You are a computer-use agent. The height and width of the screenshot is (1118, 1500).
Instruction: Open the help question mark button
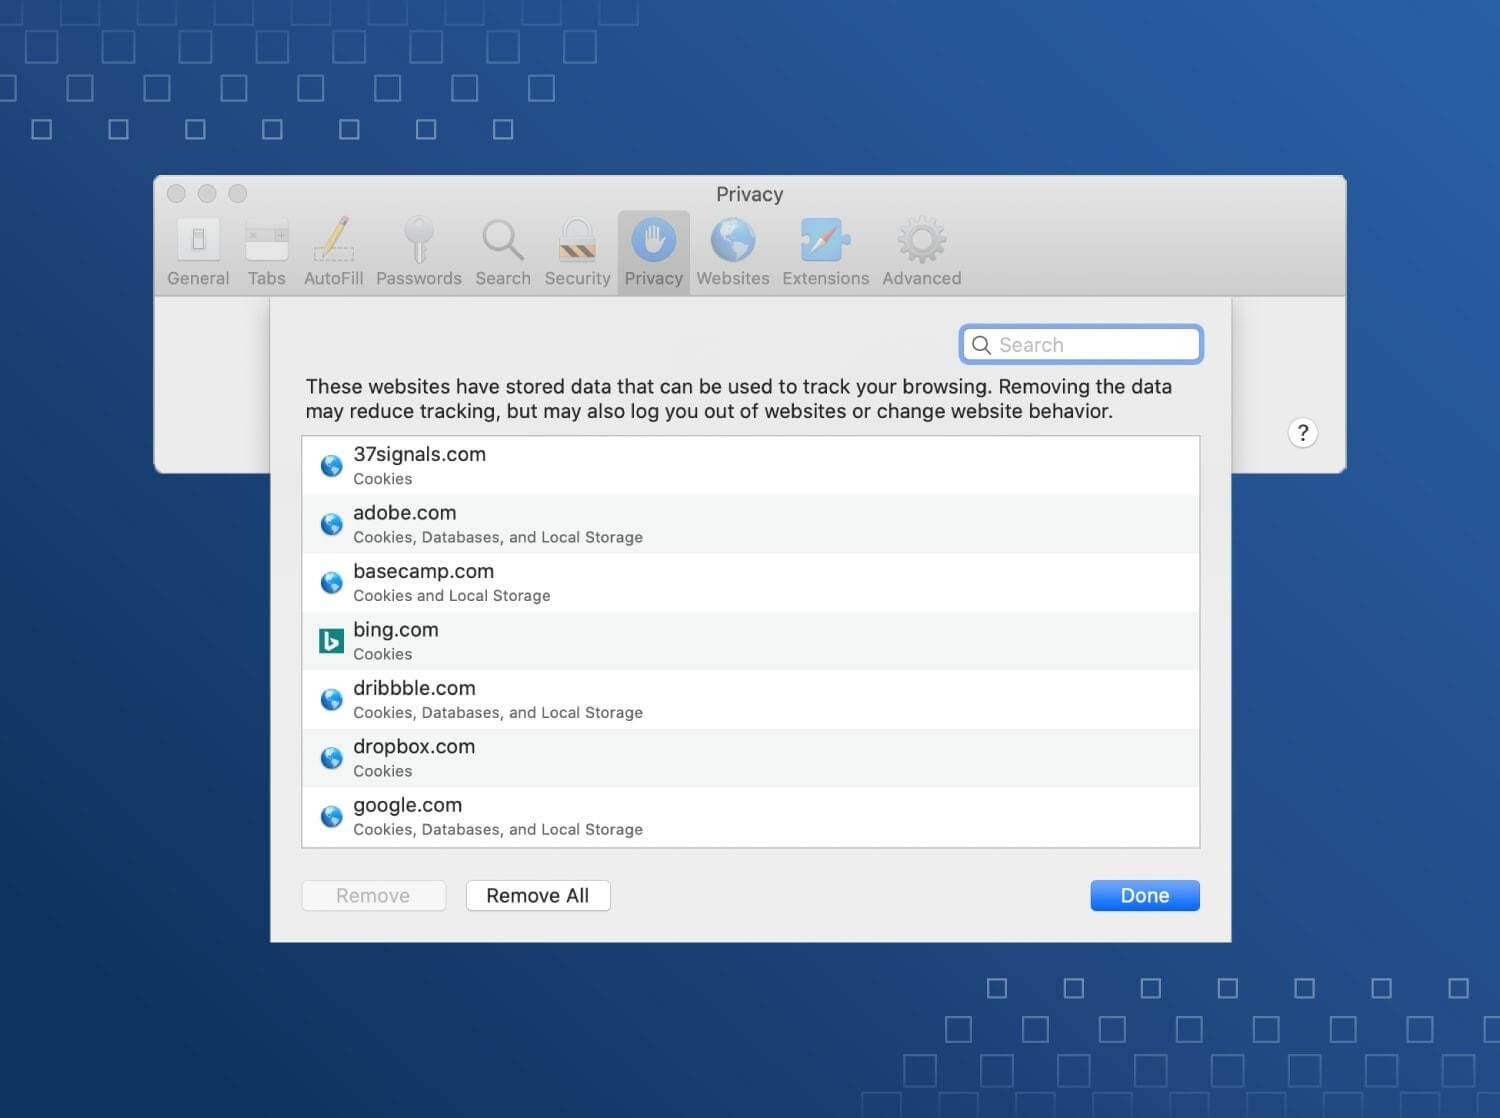click(x=1302, y=433)
